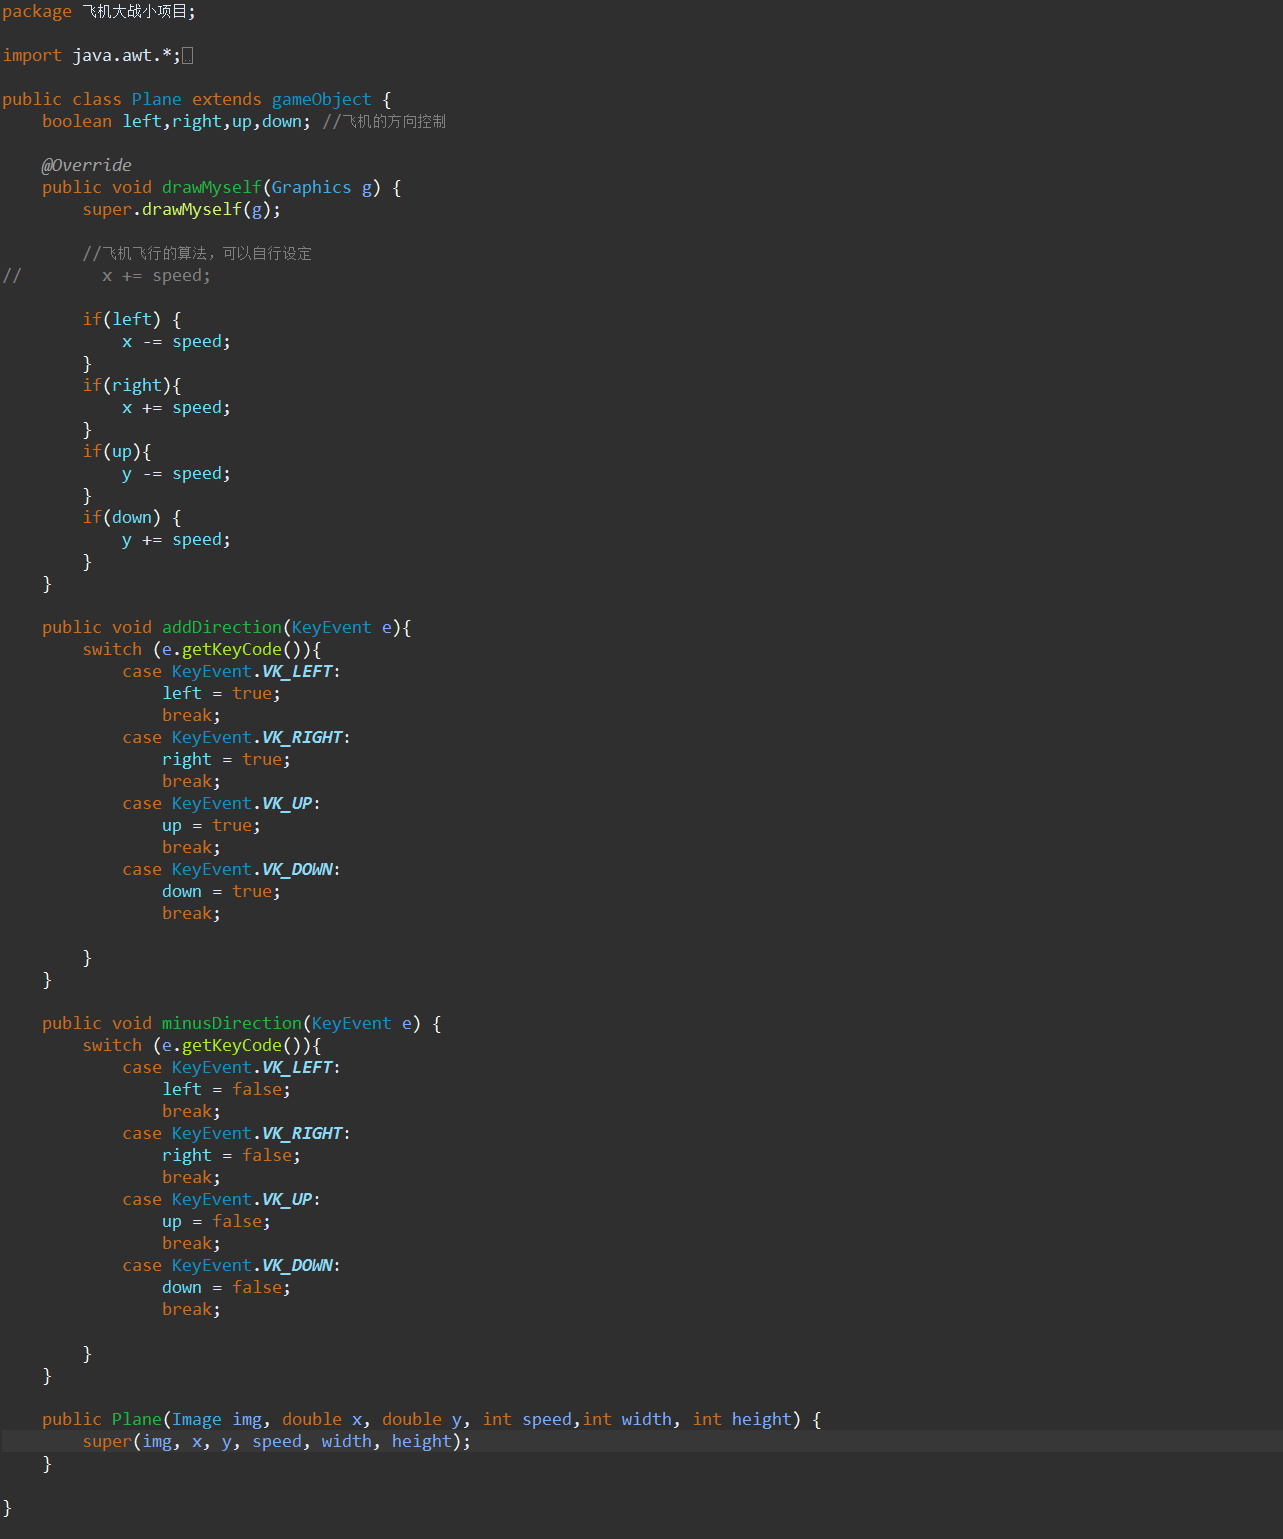Screen dimensions: 1283x1539
Task: Click the comment '//飞机飞行的算法，可以自行设定'
Action: pyautogui.click(x=197, y=254)
